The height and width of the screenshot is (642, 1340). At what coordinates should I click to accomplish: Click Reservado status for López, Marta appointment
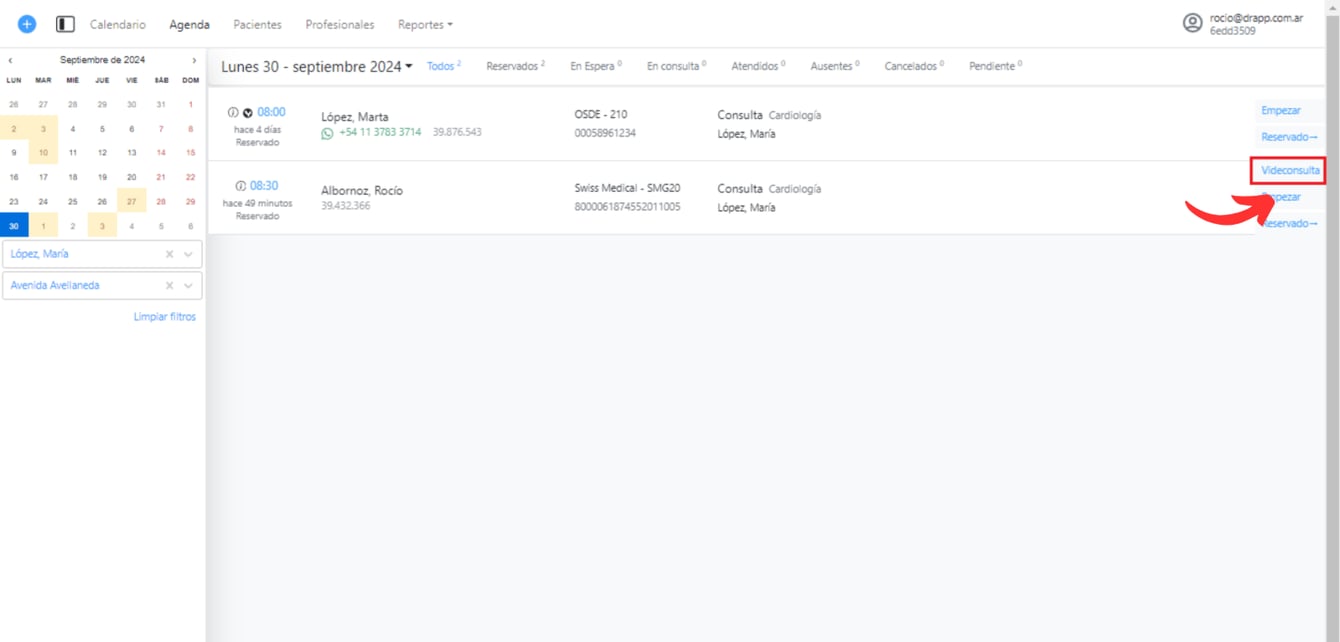coord(1289,137)
